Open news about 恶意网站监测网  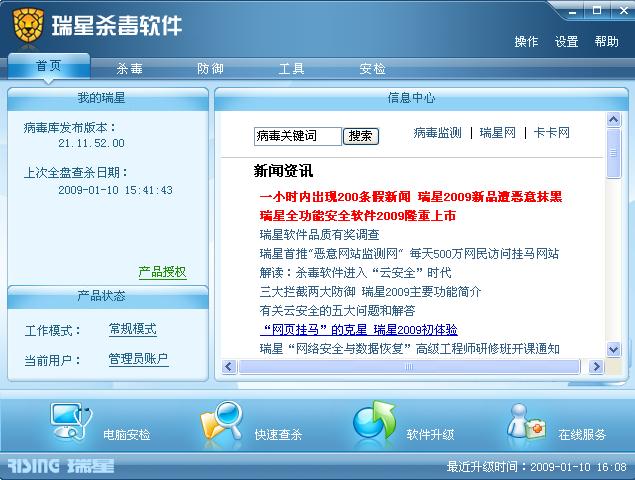(409, 254)
